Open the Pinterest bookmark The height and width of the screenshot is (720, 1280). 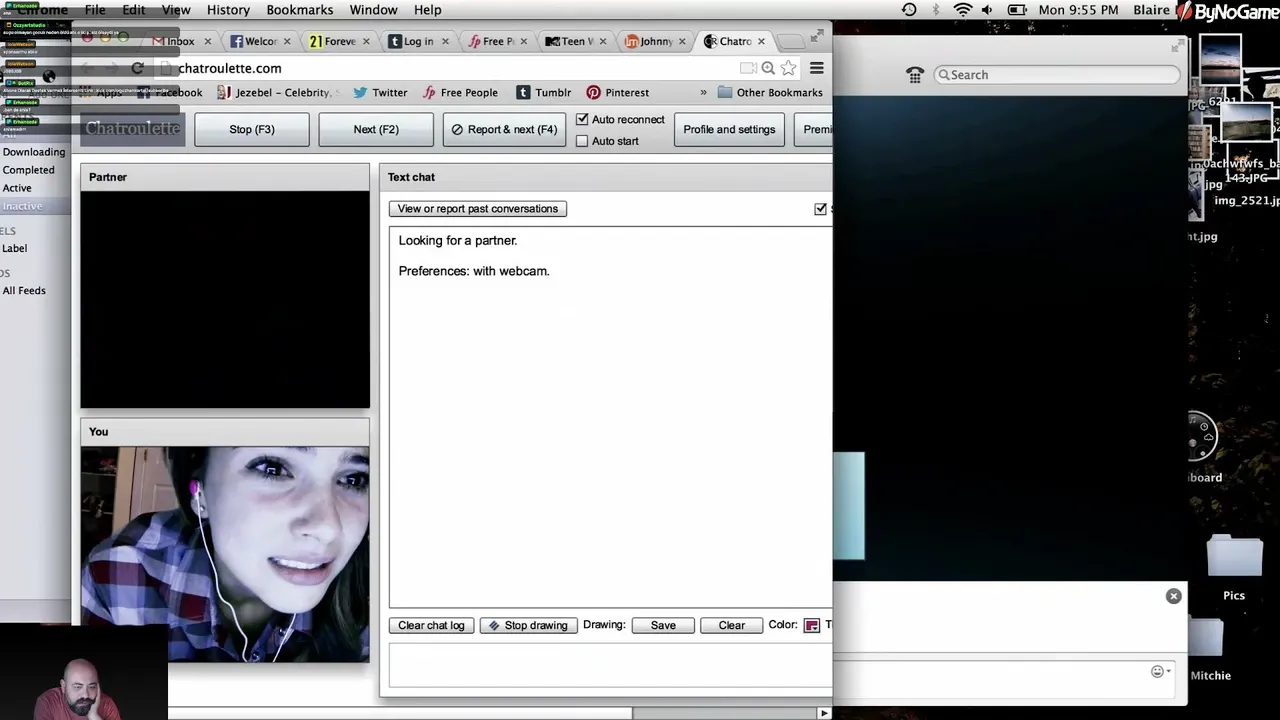pos(618,92)
